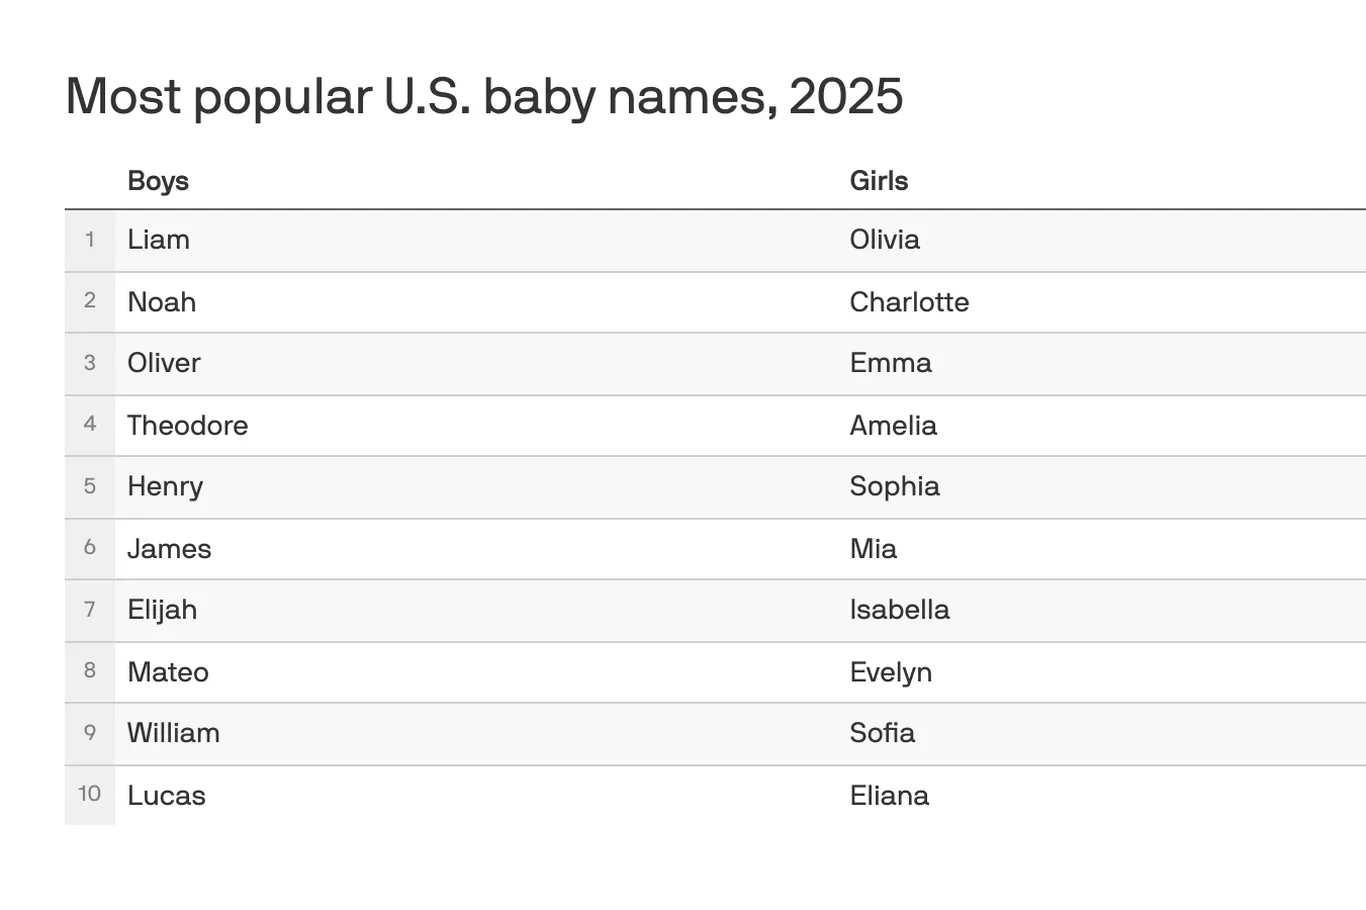Click the girls name Mia

click(x=873, y=549)
